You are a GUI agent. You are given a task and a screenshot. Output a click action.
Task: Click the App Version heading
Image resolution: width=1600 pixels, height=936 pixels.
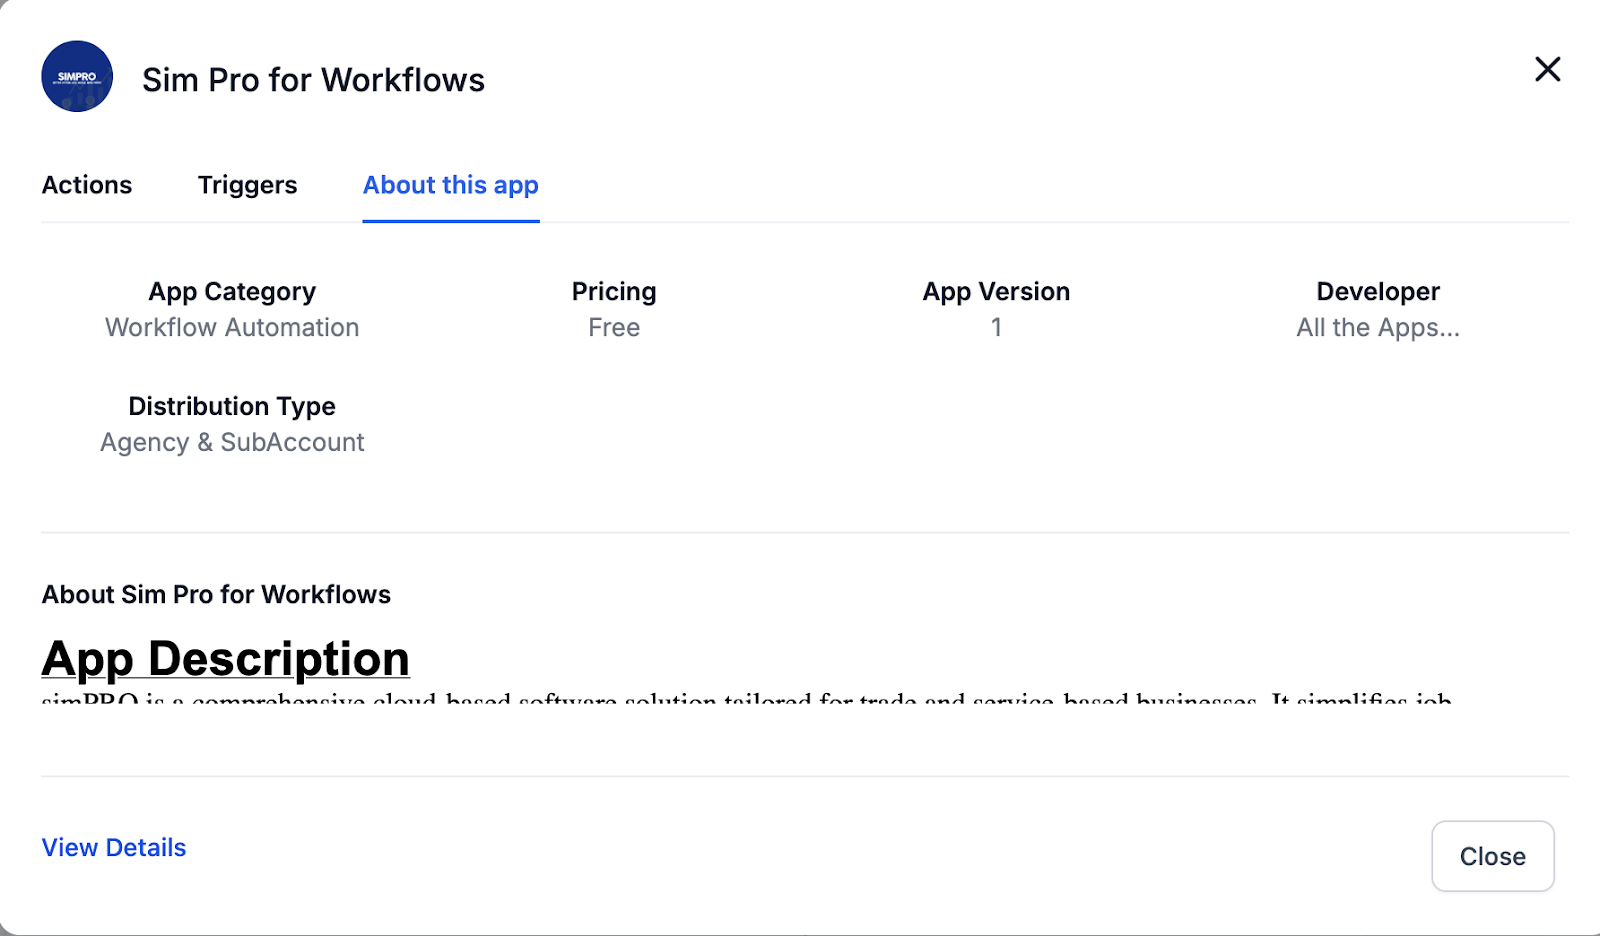(x=996, y=292)
